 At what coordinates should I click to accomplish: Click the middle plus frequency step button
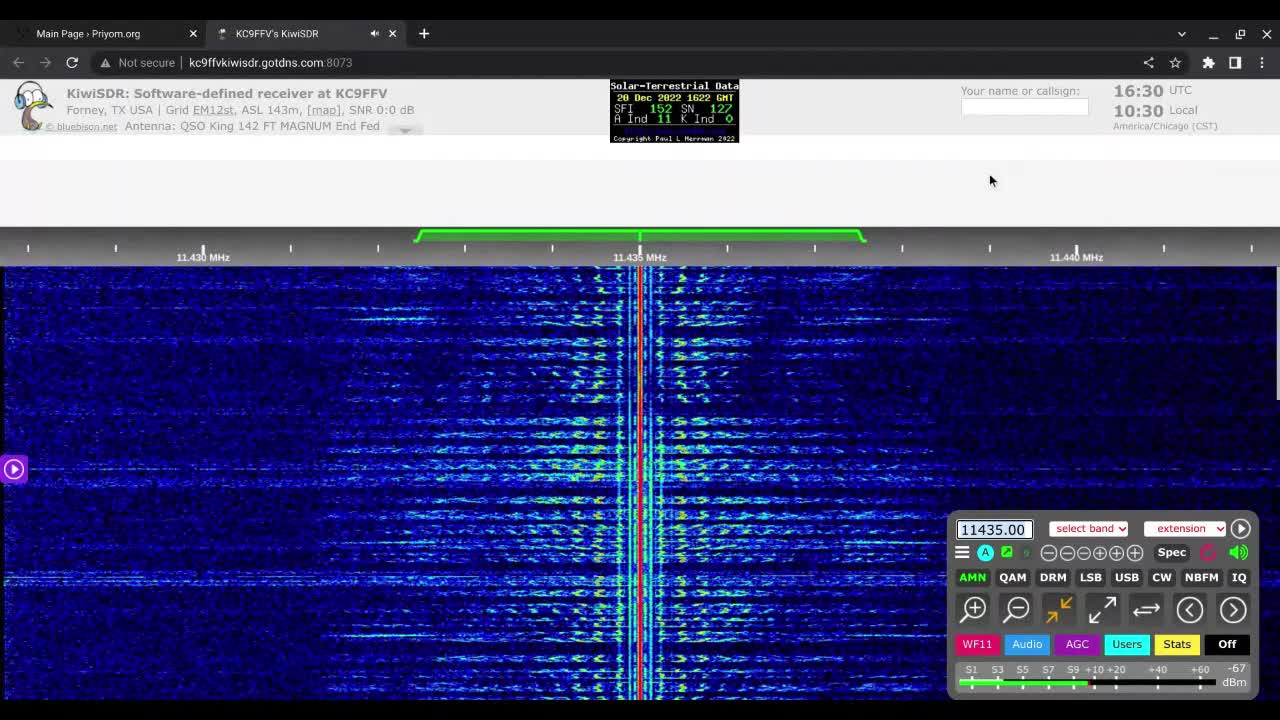tap(1116, 553)
